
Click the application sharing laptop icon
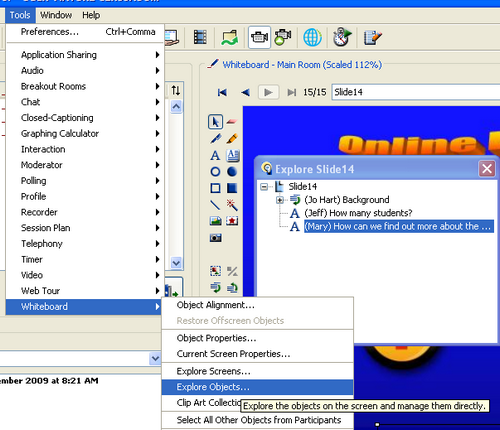click(x=172, y=37)
